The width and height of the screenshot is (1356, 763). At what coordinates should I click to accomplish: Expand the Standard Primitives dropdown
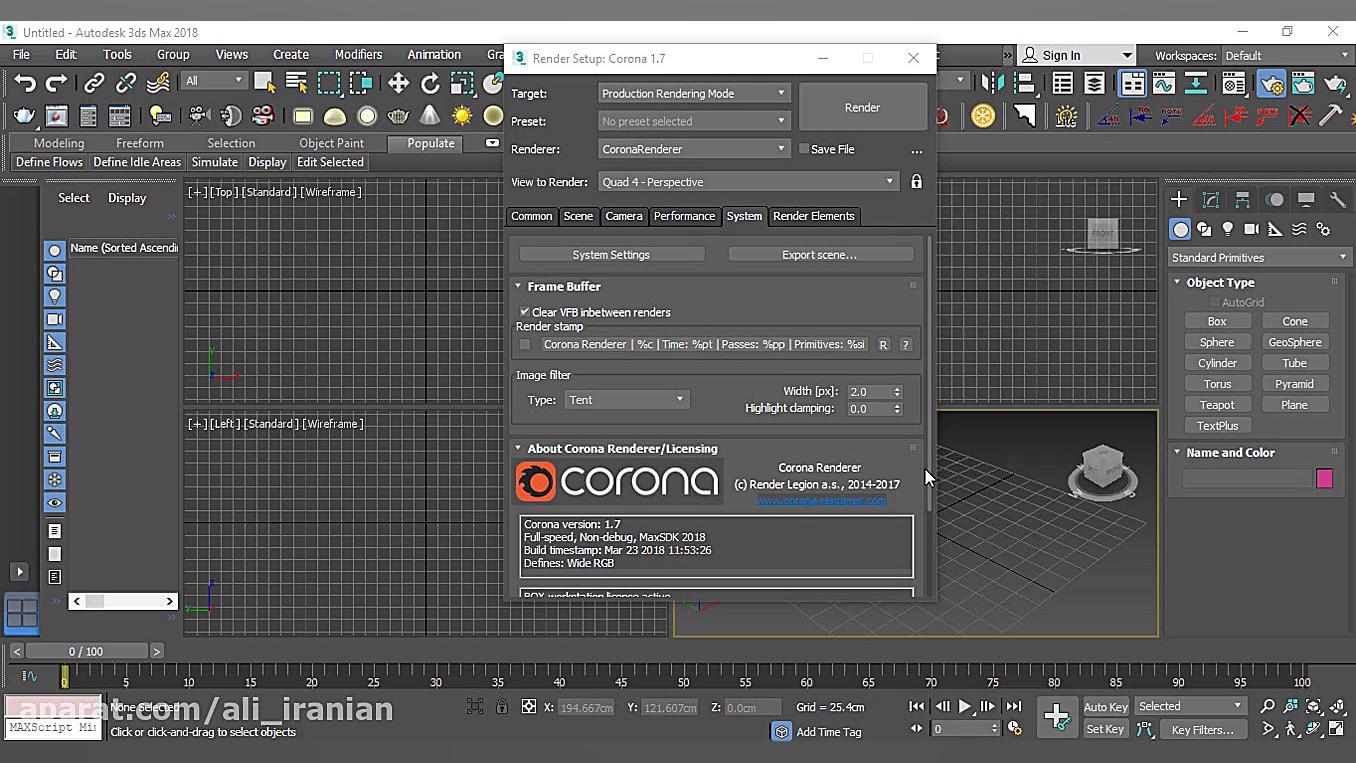1258,257
